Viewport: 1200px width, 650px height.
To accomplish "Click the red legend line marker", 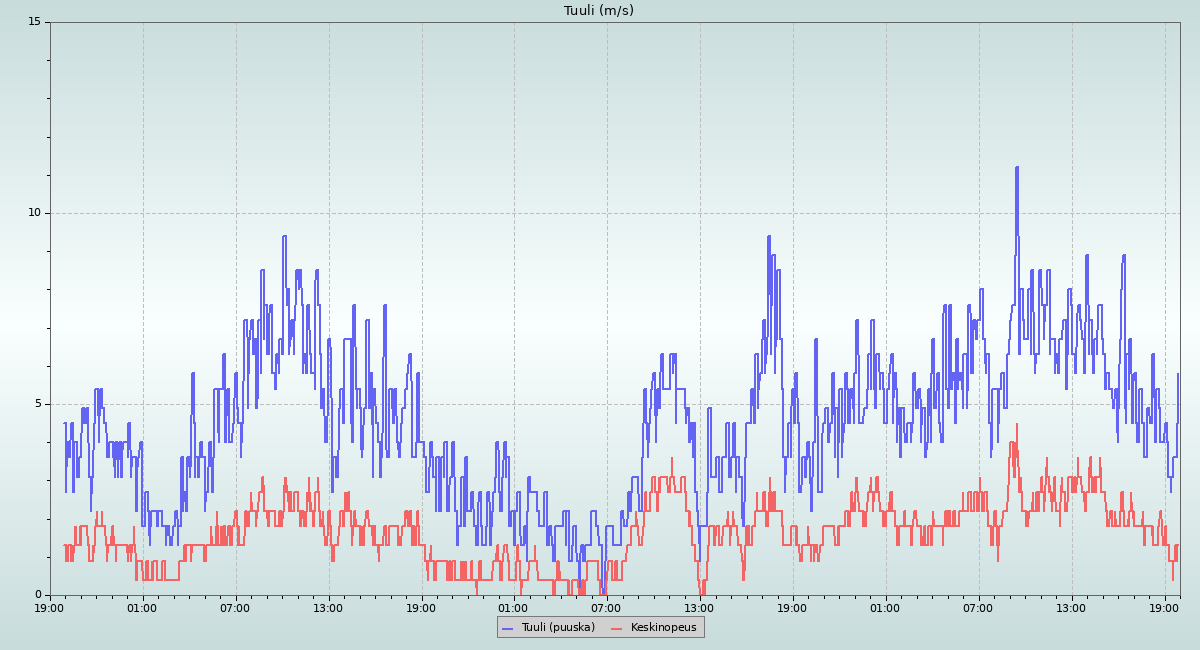I will tap(616, 628).
